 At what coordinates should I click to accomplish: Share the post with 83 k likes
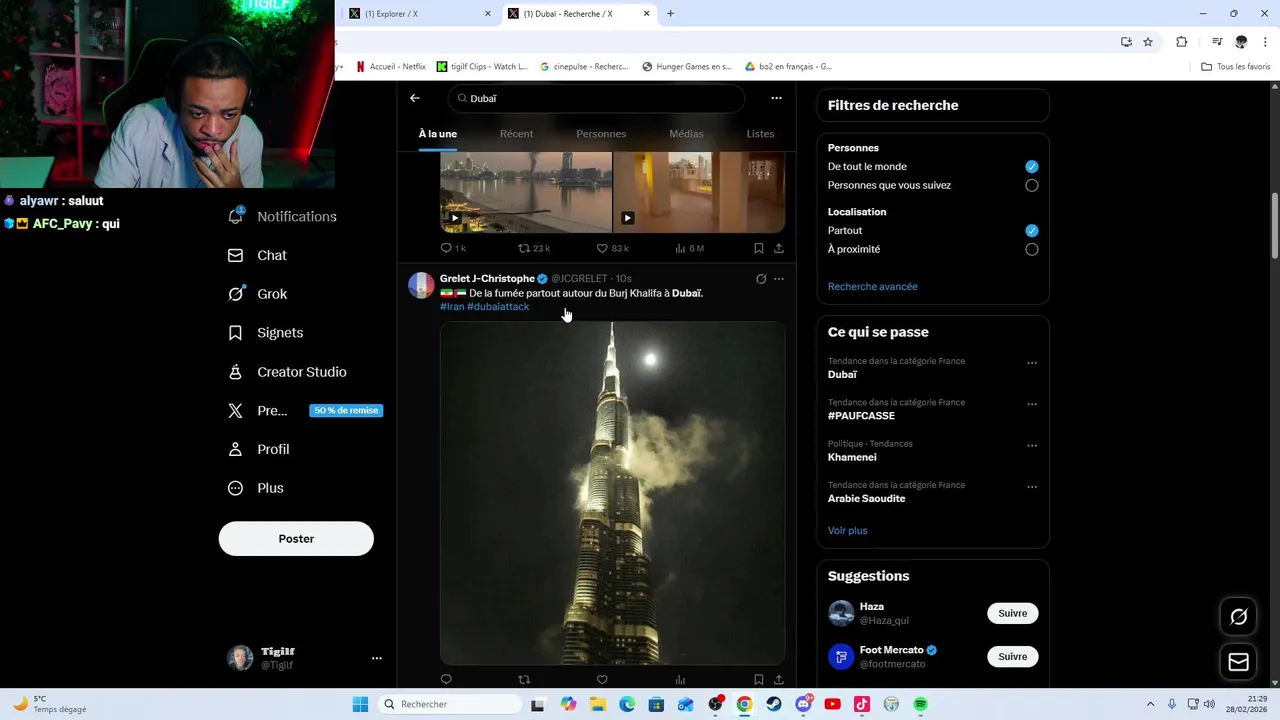[x=779, y=248]
